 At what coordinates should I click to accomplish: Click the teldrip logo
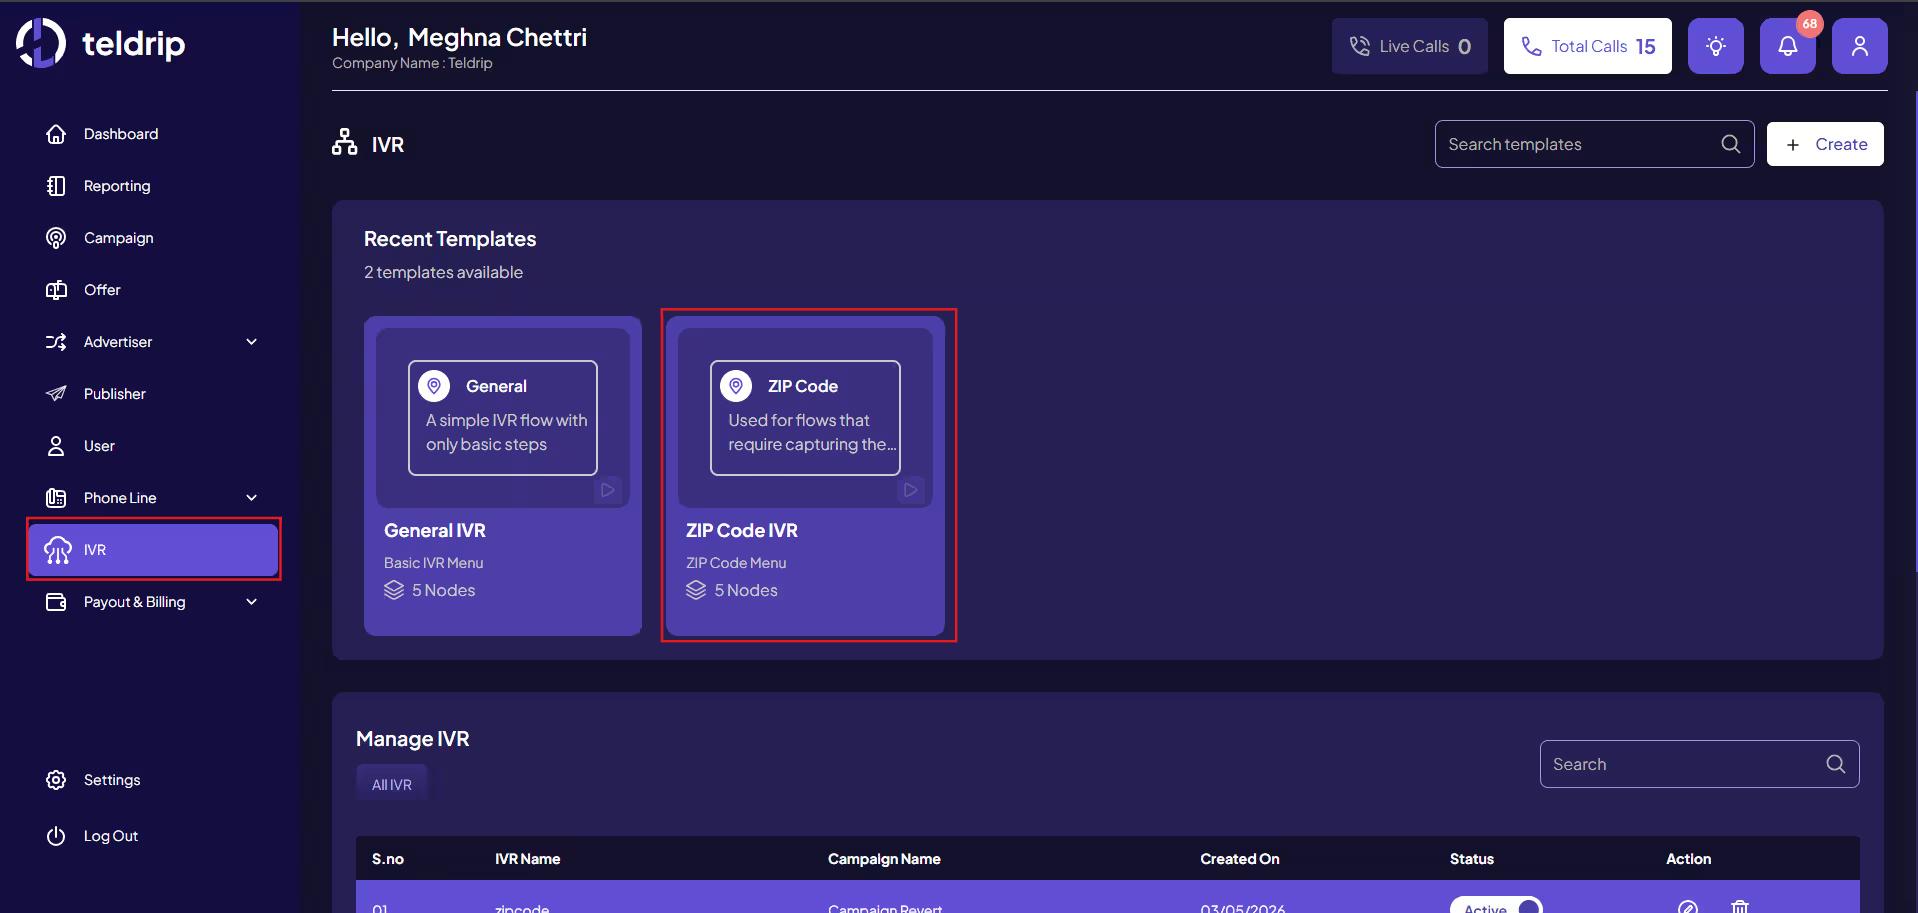pos(101,44)
